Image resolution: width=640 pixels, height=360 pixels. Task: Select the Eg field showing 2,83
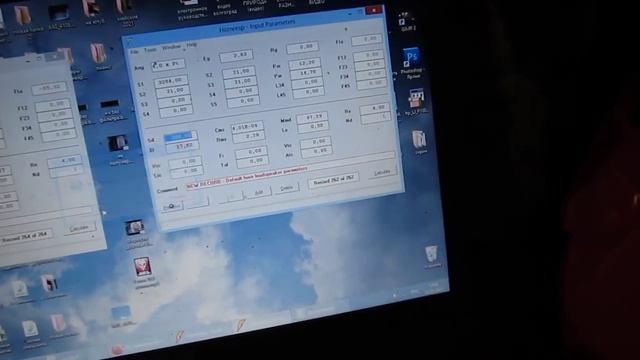point(236,55)
